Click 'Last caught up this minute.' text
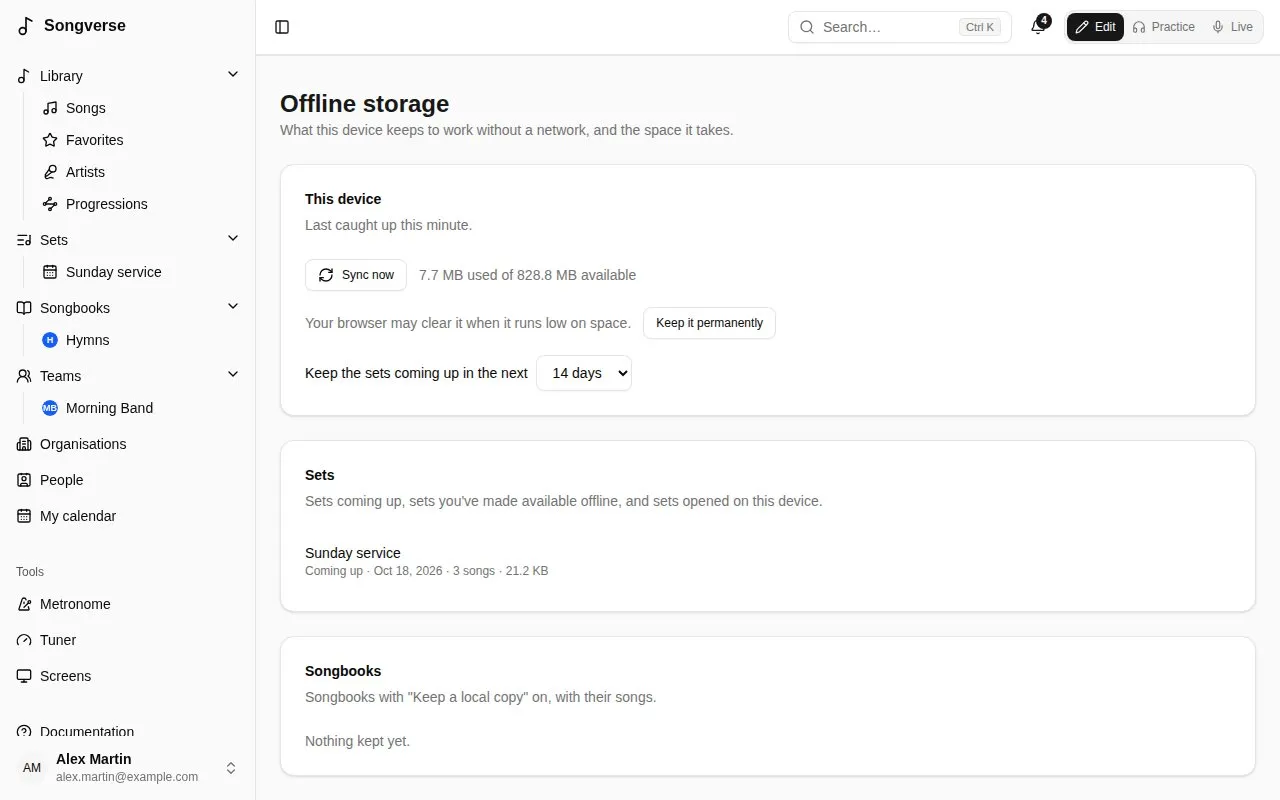The height and width of the screenshot is (800, 1280). point(388,225)
